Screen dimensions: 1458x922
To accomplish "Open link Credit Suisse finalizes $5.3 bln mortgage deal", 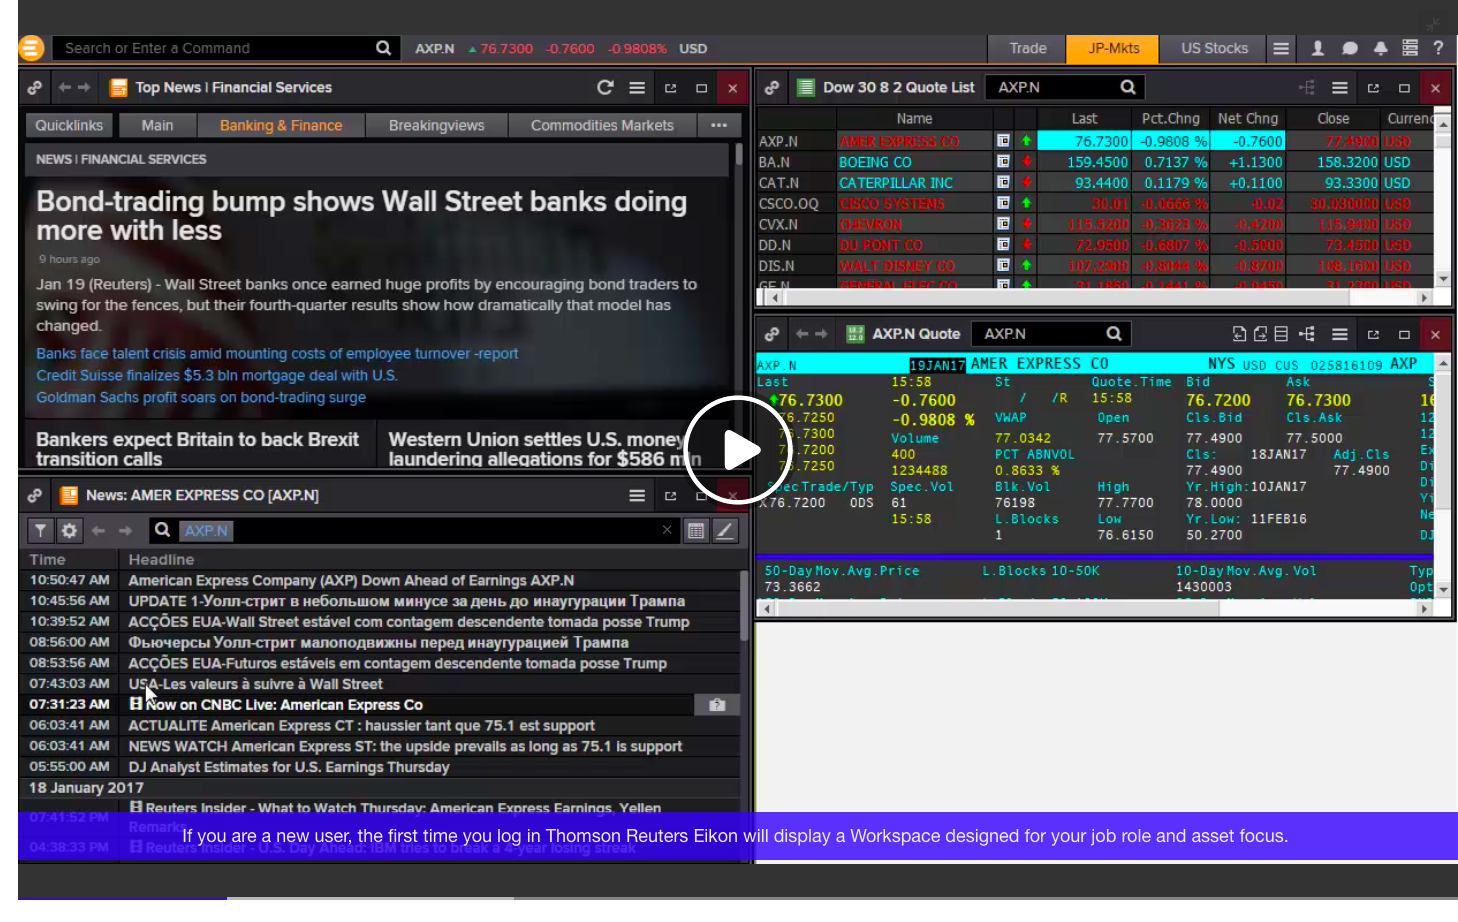I will coord(217,376).
